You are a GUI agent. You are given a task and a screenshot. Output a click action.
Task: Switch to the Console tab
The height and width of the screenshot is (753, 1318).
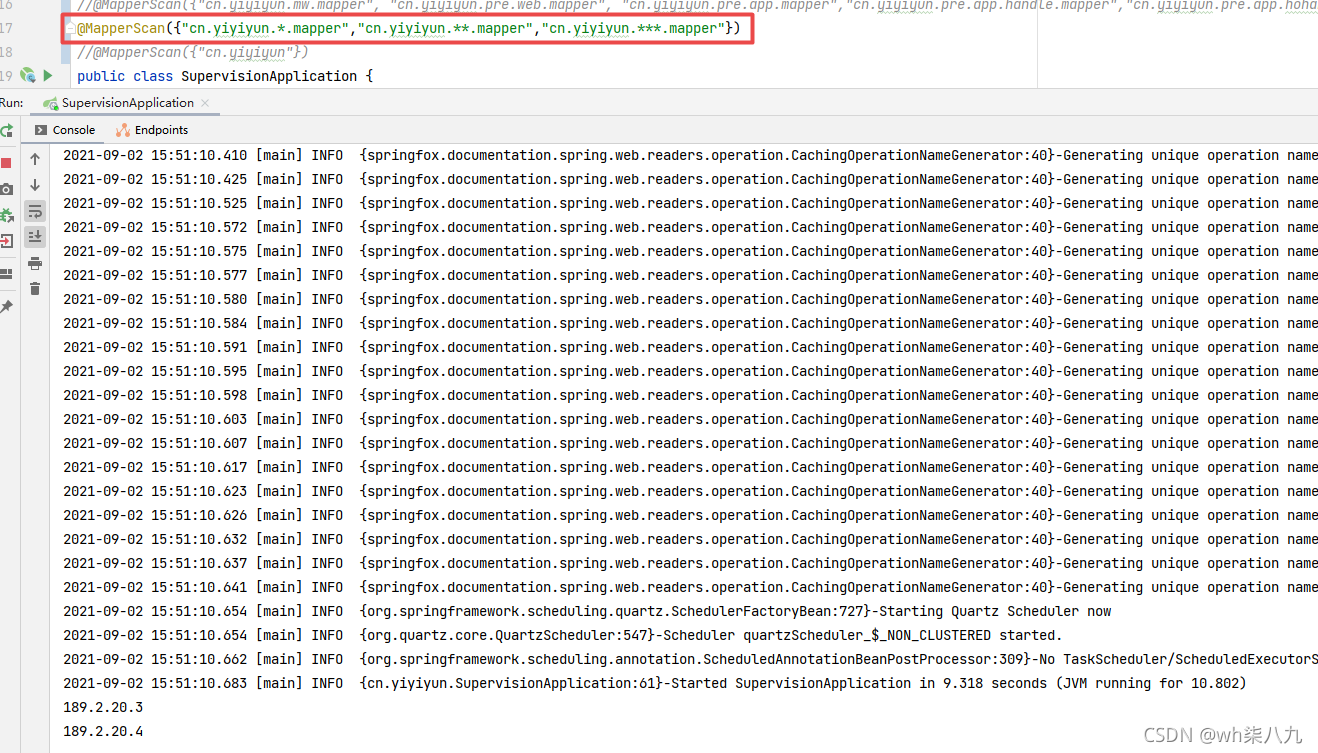coord(65,130)
